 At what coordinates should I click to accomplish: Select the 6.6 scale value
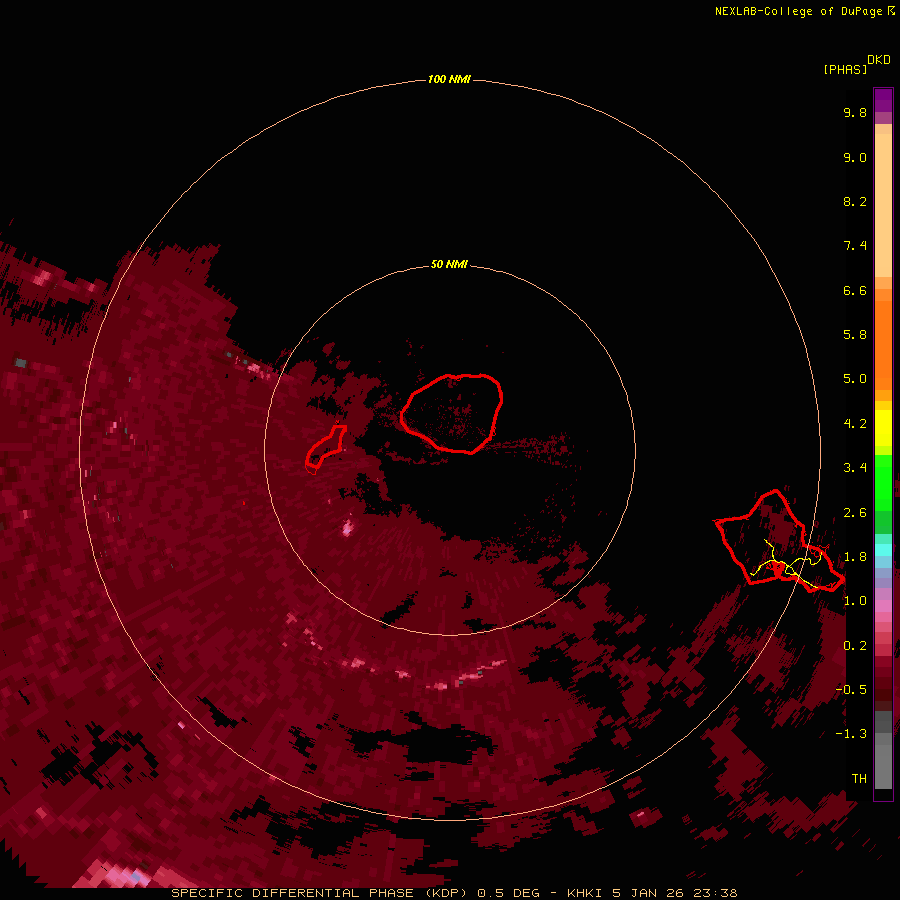pyautogui.click(x=855, y=290)
